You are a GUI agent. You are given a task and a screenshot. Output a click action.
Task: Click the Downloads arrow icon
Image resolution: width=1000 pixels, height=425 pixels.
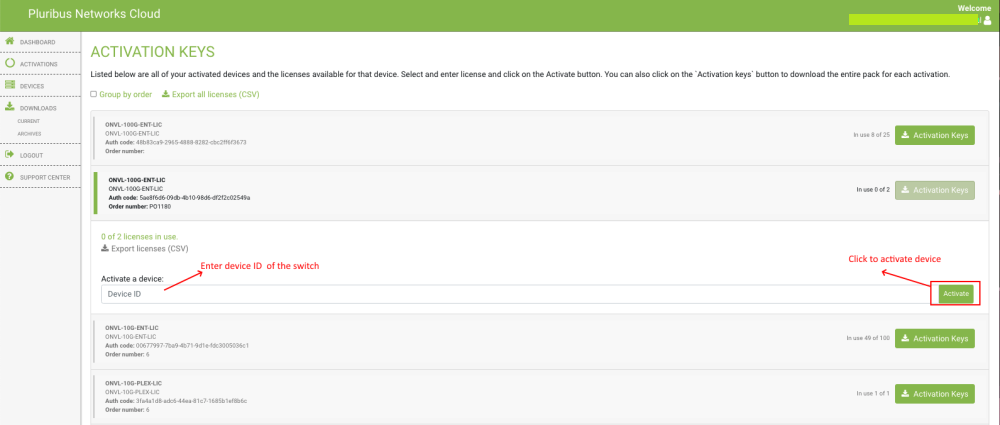[x=10, y=107]
